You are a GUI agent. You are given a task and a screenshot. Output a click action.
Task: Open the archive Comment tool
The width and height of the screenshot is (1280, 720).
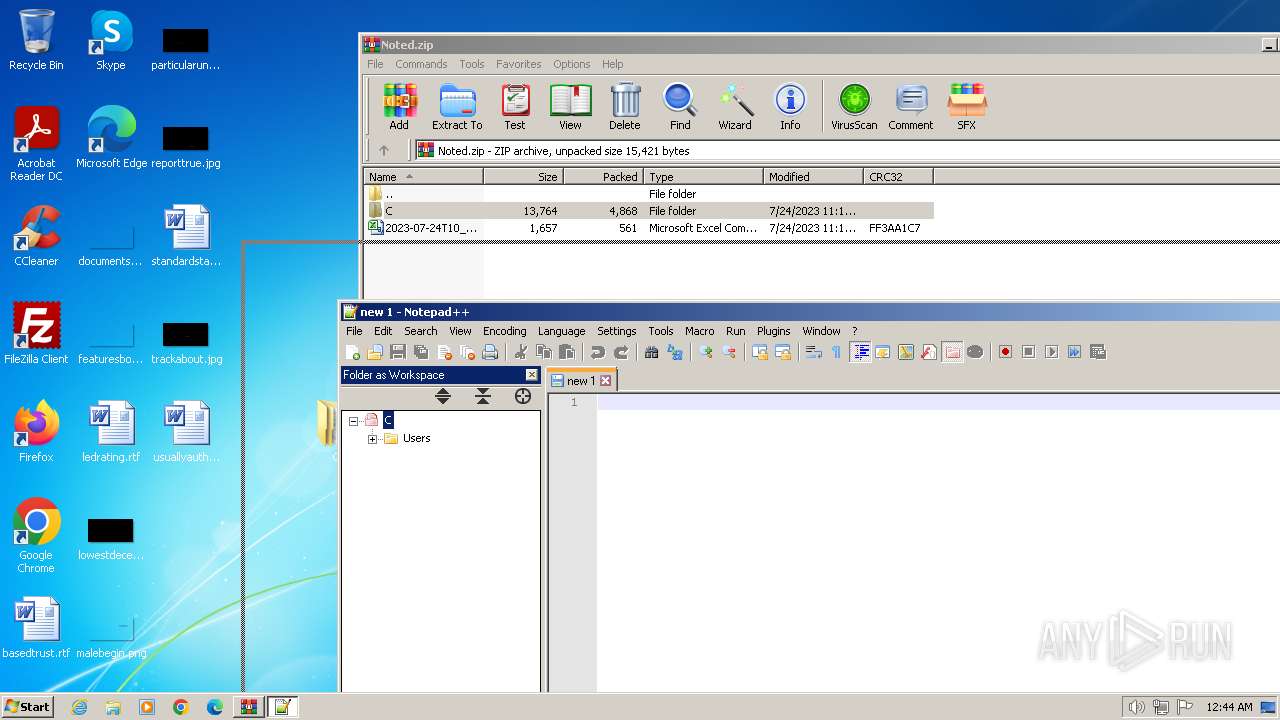911,107
